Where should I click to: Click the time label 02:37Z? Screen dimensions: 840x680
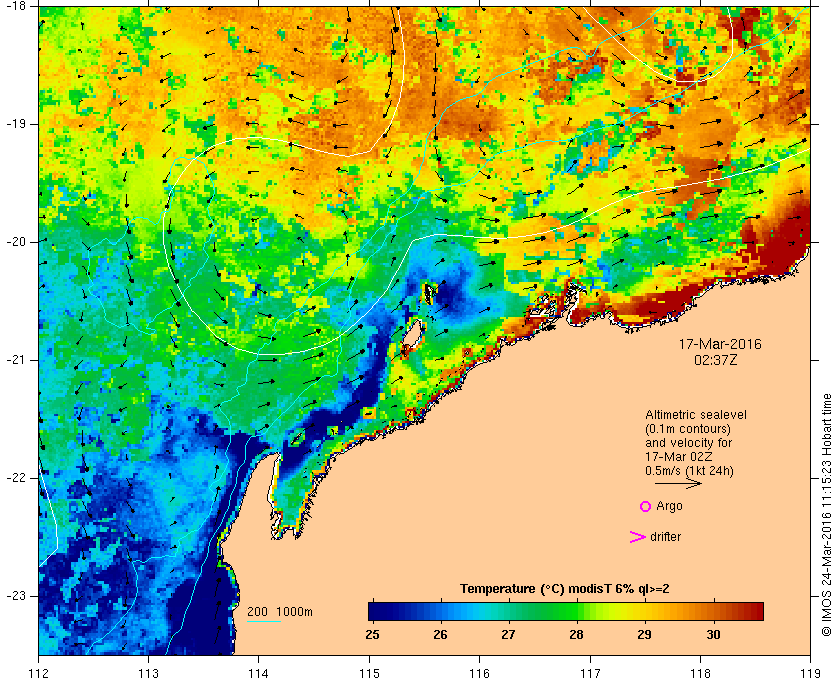[x=716, y=360]
